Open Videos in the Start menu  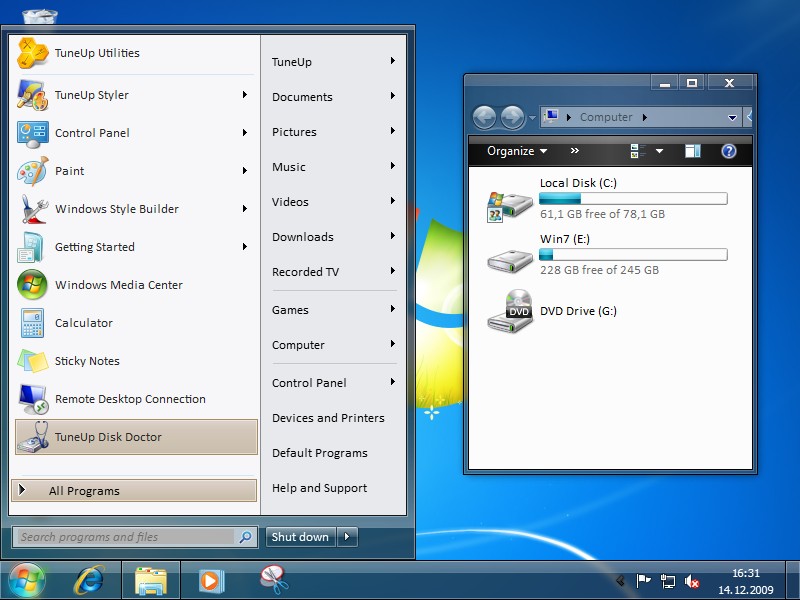(x=333, y=202)
